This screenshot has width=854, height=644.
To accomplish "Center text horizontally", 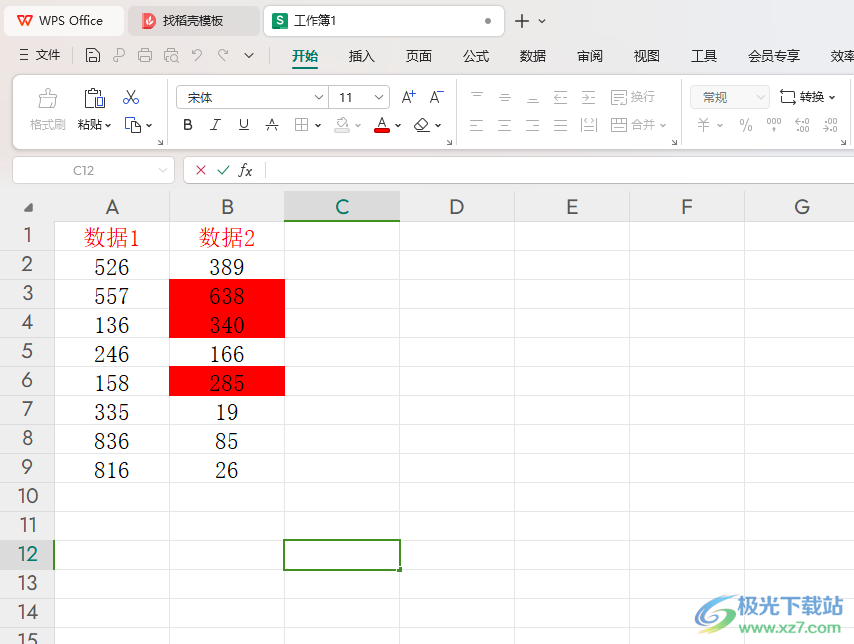I will click(505, 125).
